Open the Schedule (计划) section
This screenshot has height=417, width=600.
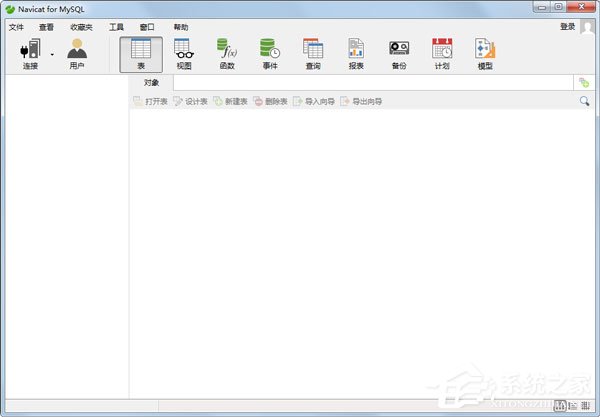[442, 54]
